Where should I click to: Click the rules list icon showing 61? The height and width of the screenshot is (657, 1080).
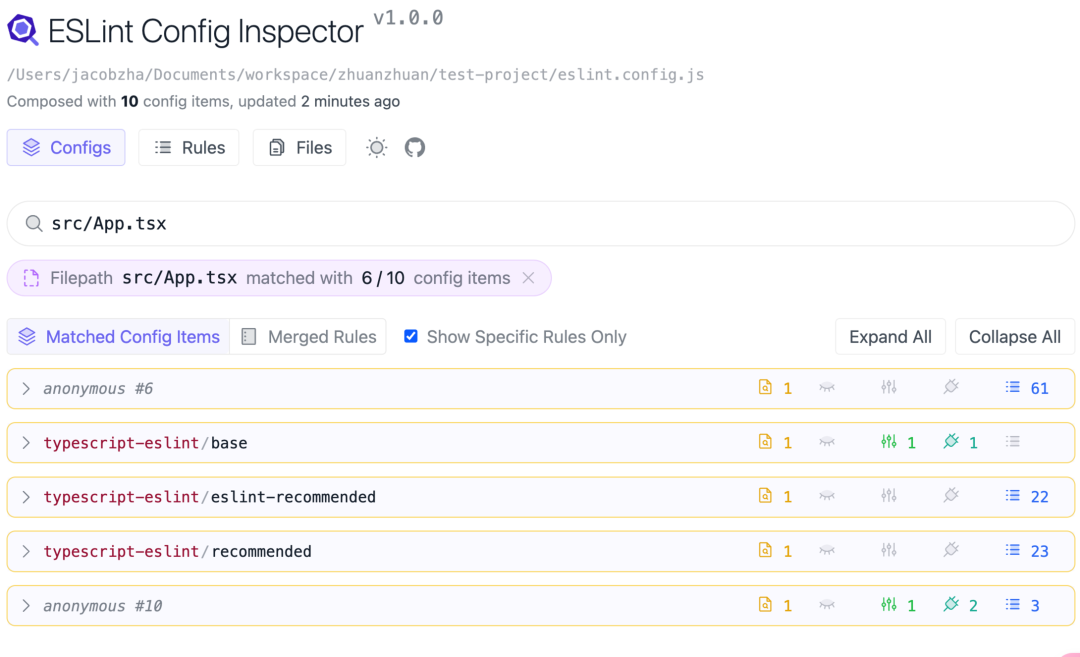pyautogui.click(x=1012, y=387)
